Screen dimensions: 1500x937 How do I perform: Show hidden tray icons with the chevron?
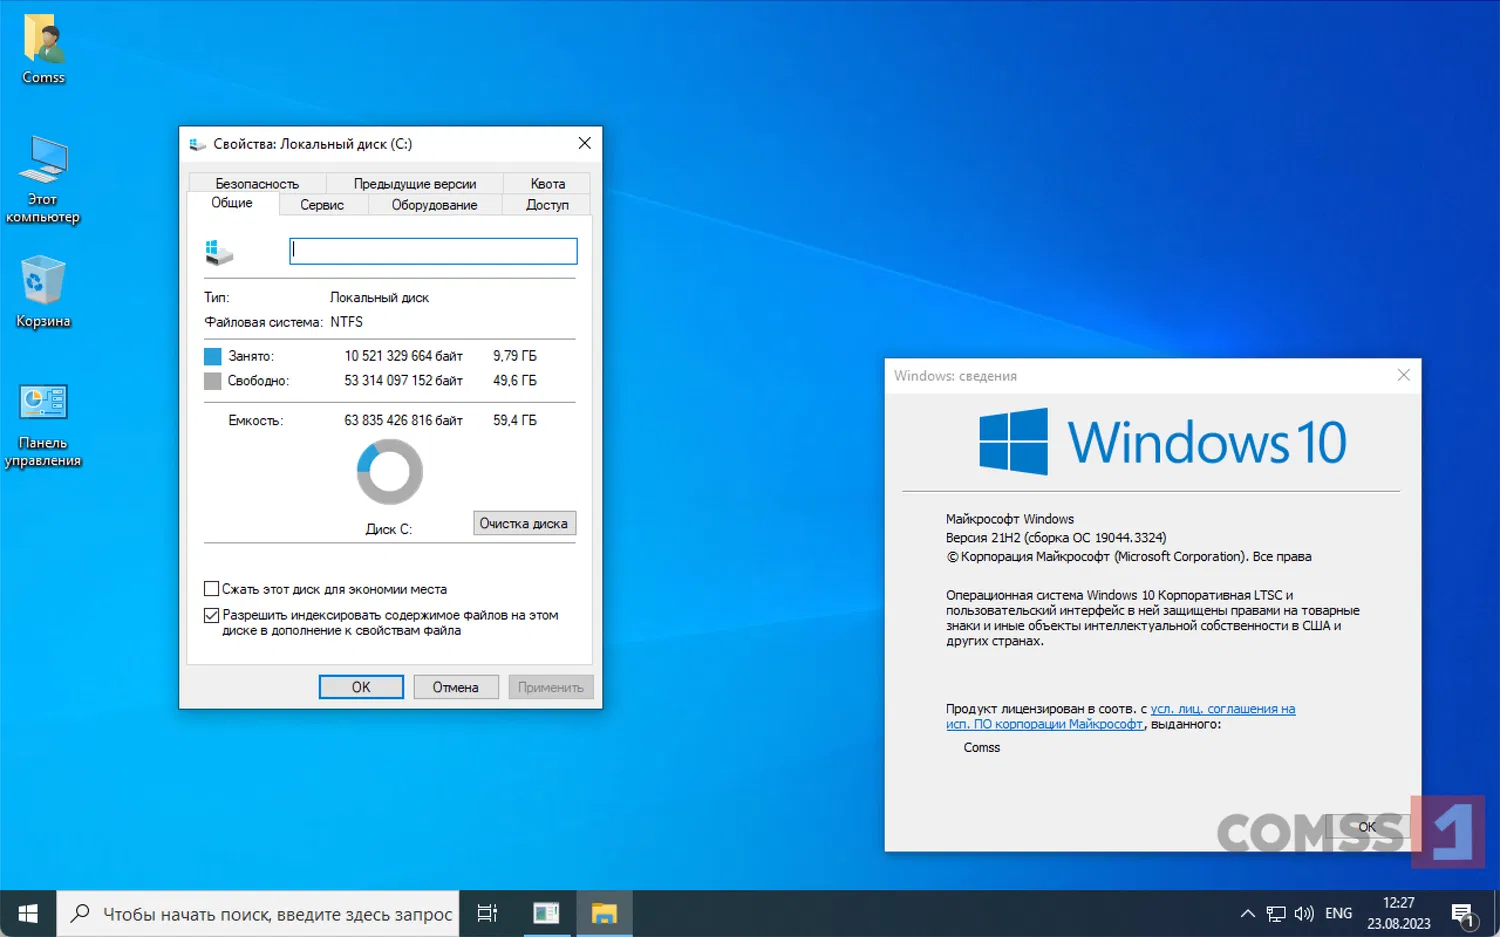[1247, 913]
